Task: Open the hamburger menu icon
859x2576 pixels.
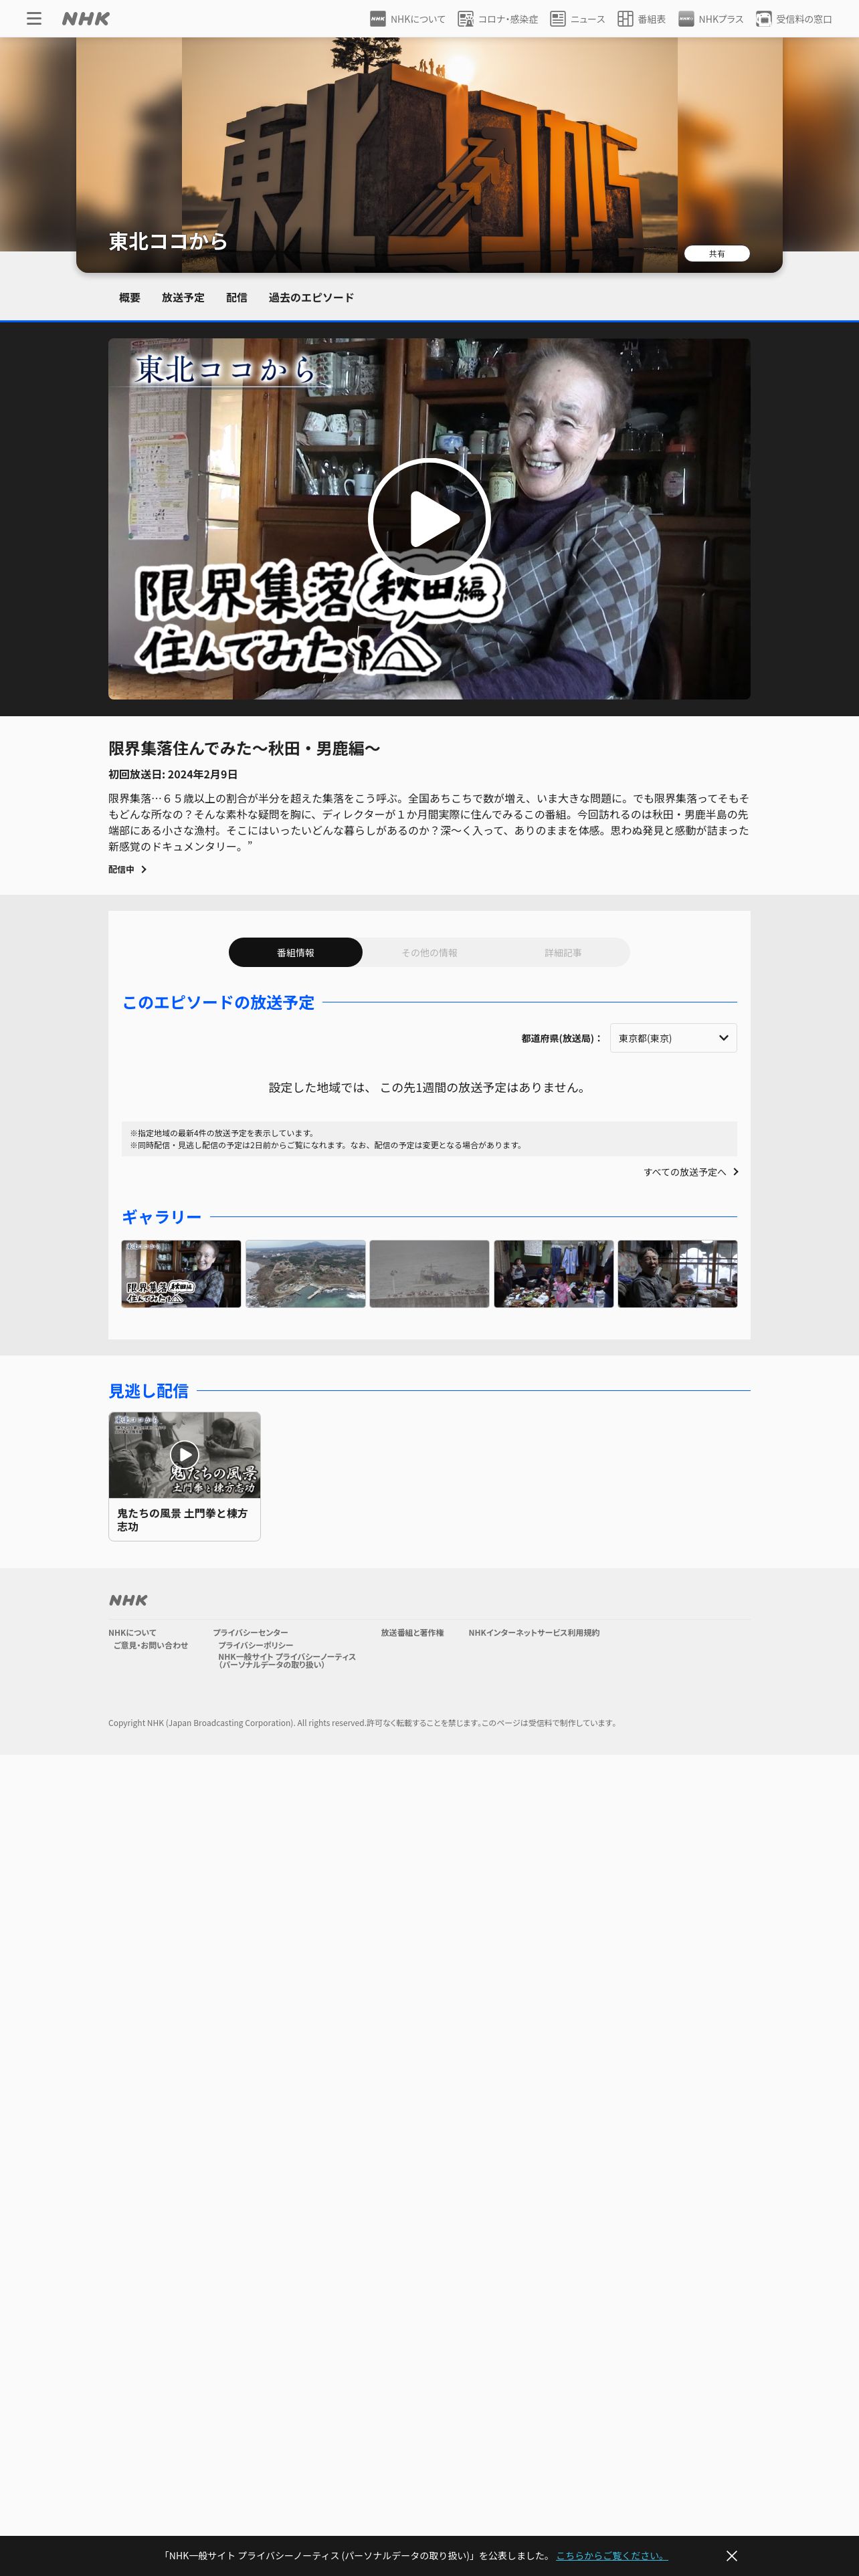Action: coord(34,19)
